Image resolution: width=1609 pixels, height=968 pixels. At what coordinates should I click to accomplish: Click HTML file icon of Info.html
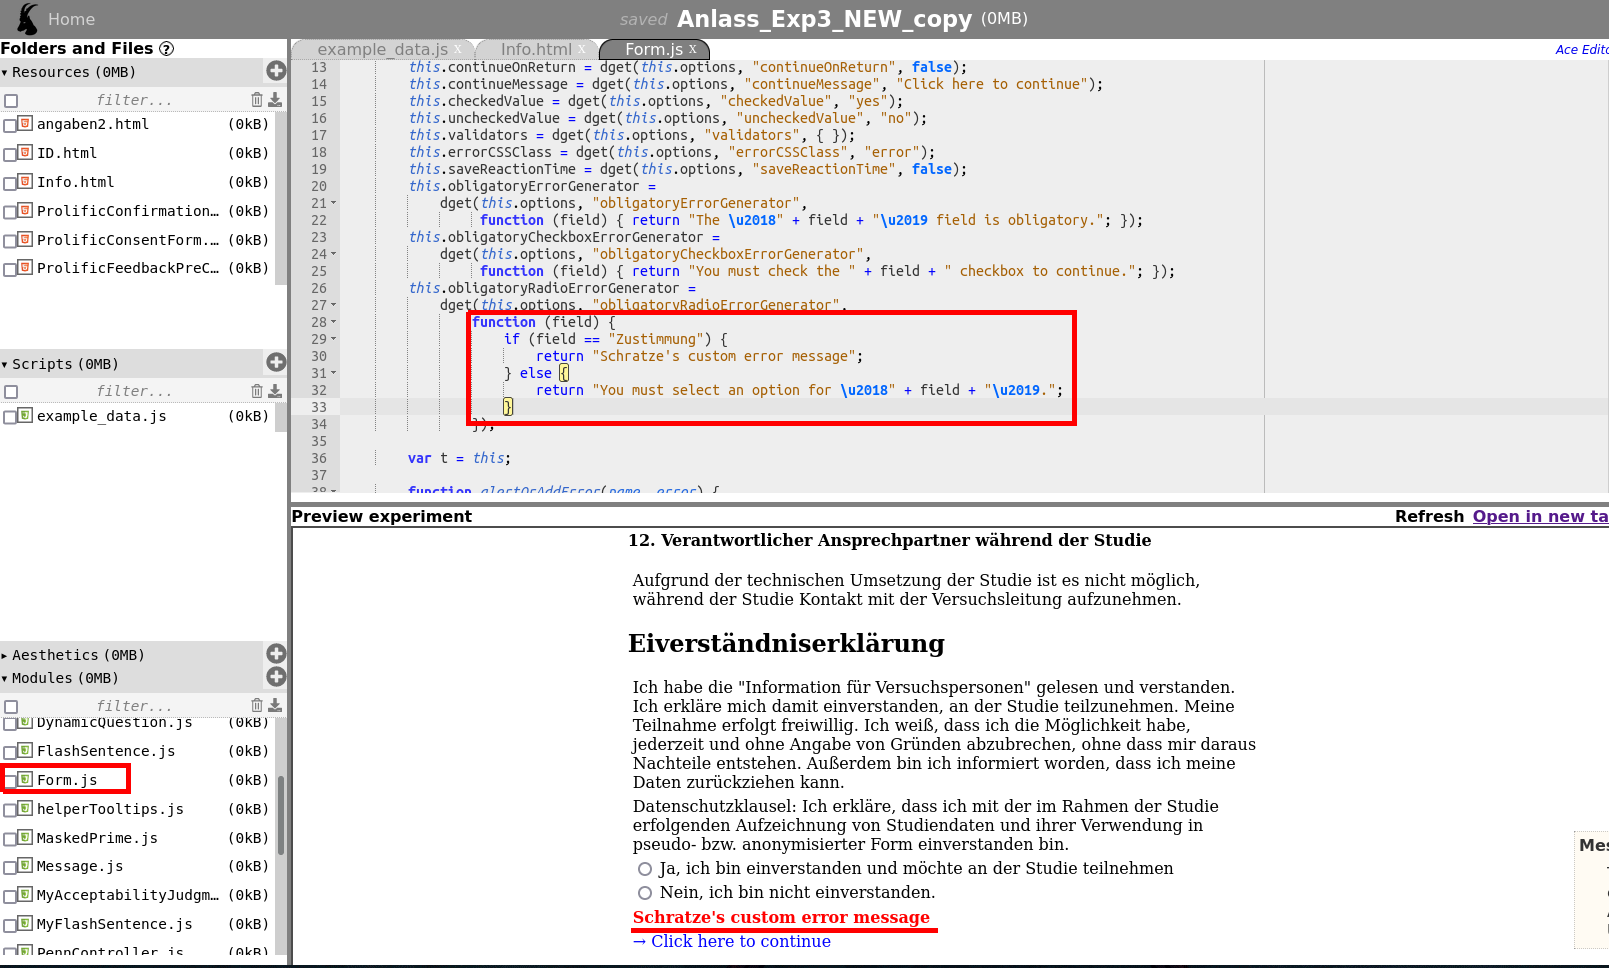tap(26, 181)
